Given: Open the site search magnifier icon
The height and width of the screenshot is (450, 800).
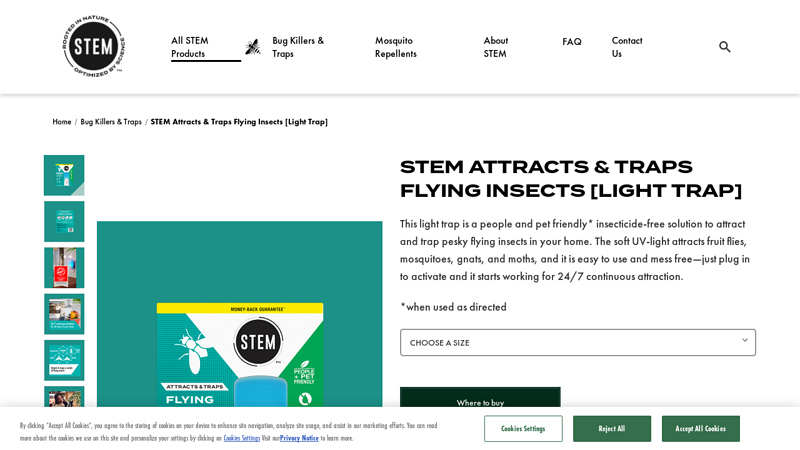Looking at the screenshot, I should pos(724,47).
